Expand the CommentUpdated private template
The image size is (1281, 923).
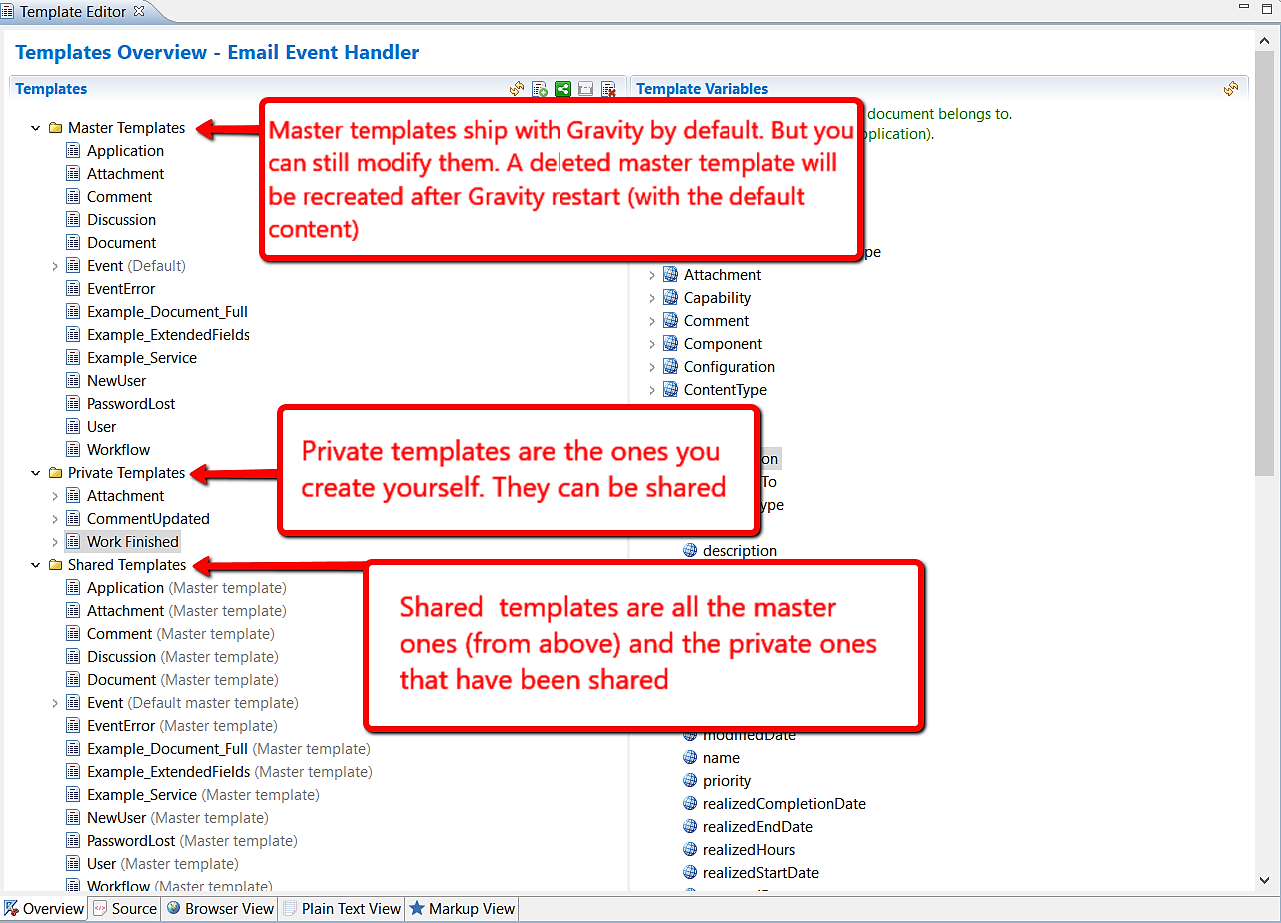point(55,519)
